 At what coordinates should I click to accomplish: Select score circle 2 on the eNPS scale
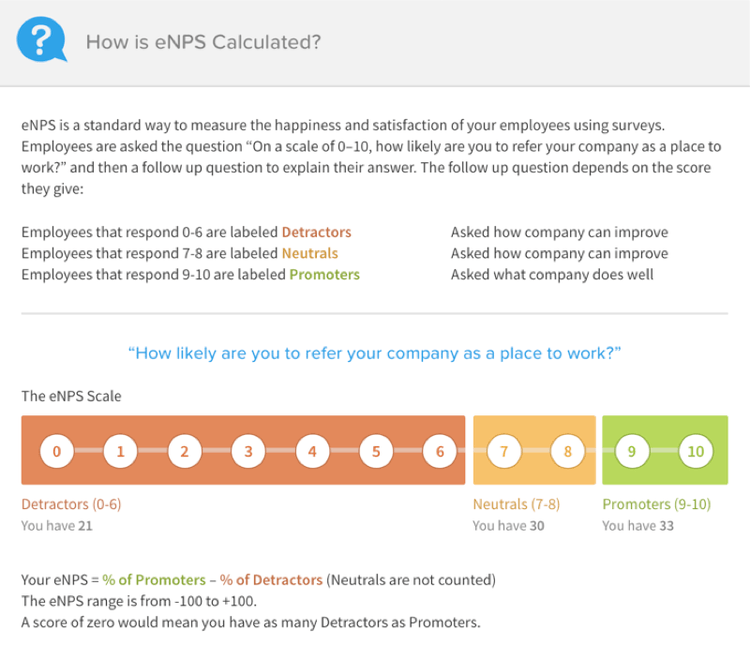point(185,451)
